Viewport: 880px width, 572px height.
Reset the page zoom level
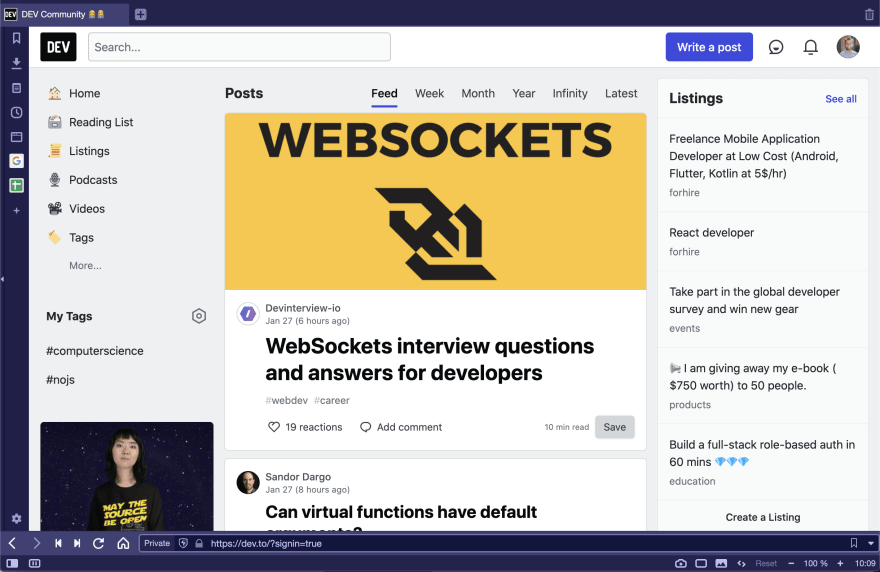click(x=766, y=563)
